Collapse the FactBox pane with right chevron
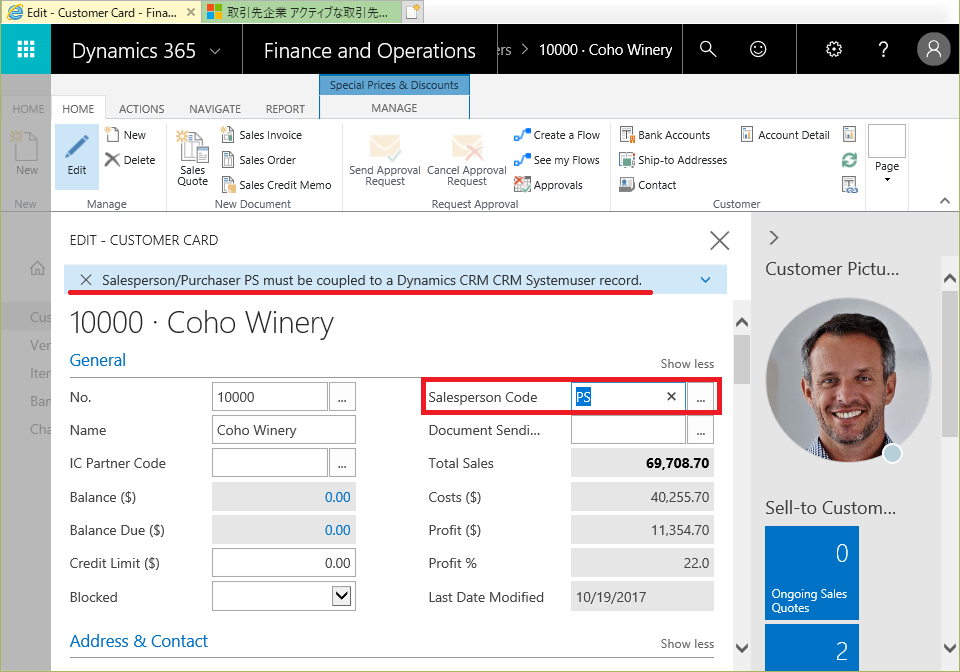 tap(774, 237)
